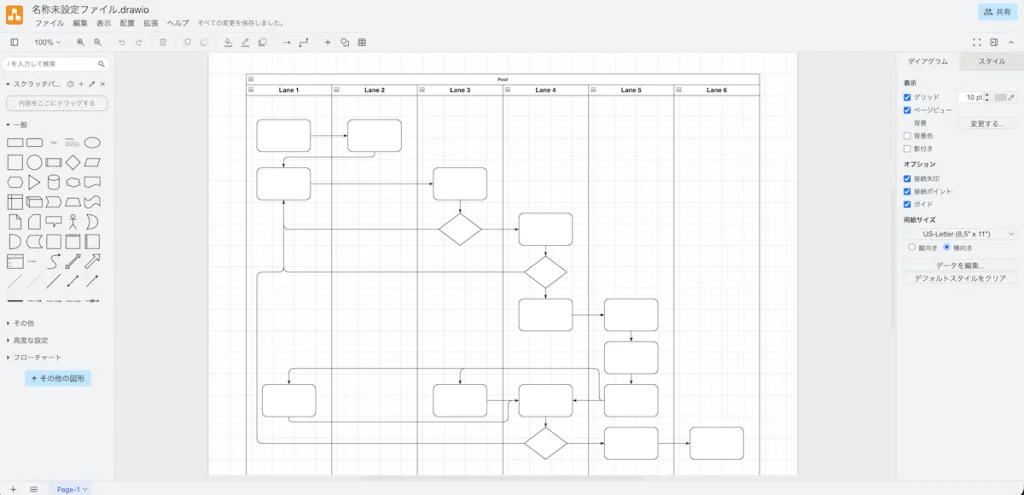Toggle the format panel icon
1024x495 pixels.
tap(994, 42)
